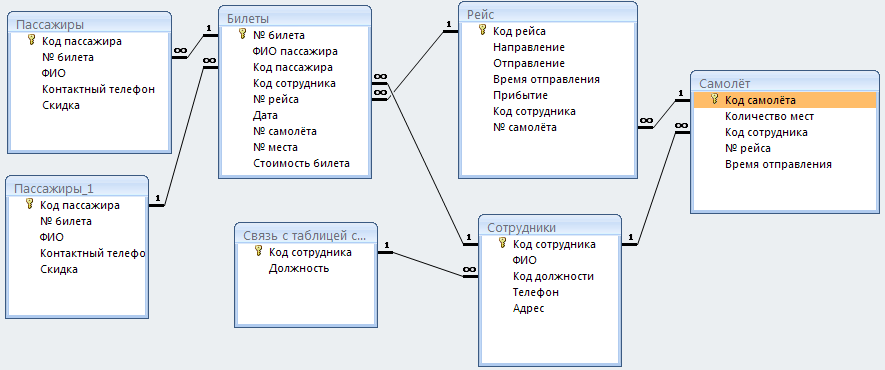Image resolution: width=885 pixels, height=370 pixels.
Task: Select № рейса field in Самолёт table
Action: click(x=748, y=148)
